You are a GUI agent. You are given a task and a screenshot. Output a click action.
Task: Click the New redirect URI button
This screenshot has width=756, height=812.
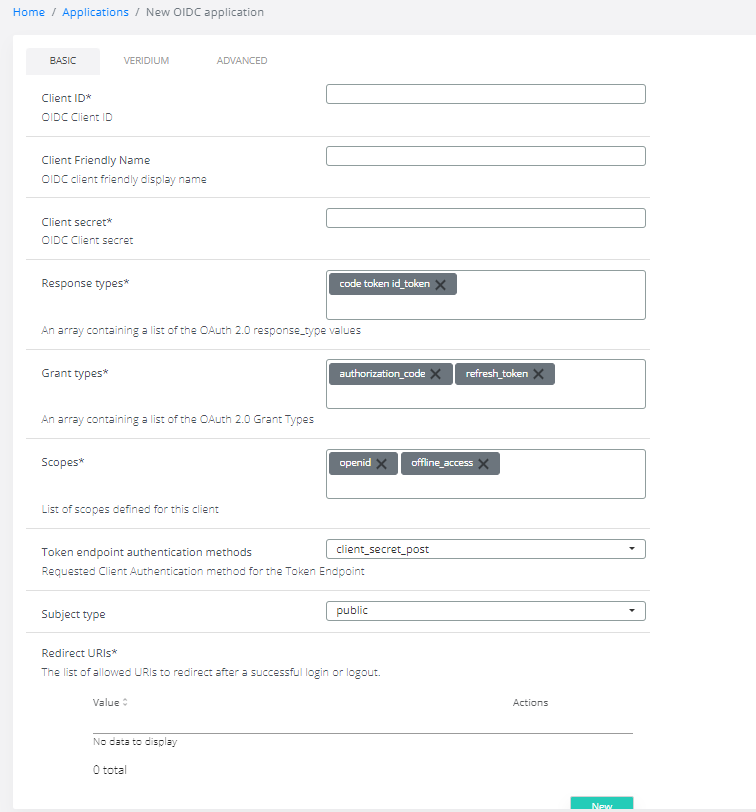(x=601, y=804)
